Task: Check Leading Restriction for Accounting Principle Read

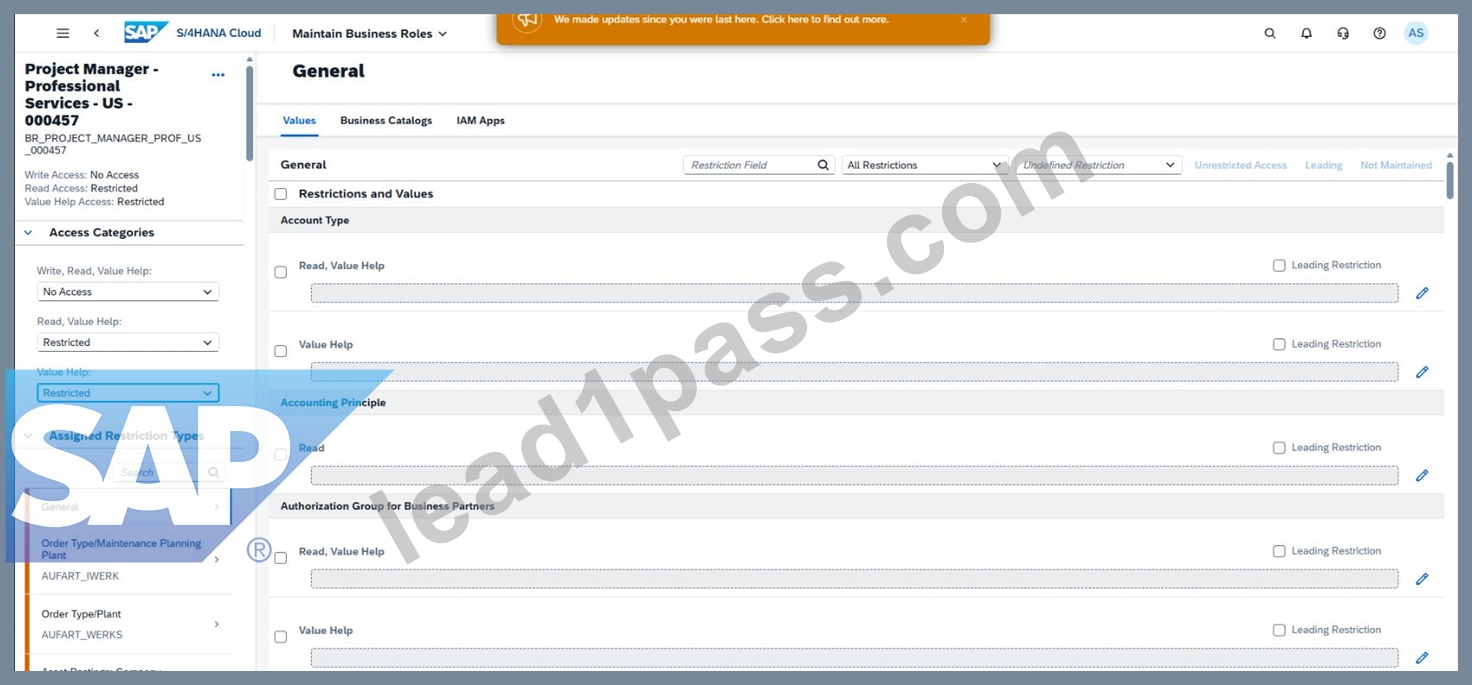Action: (x=1279, y=448)
